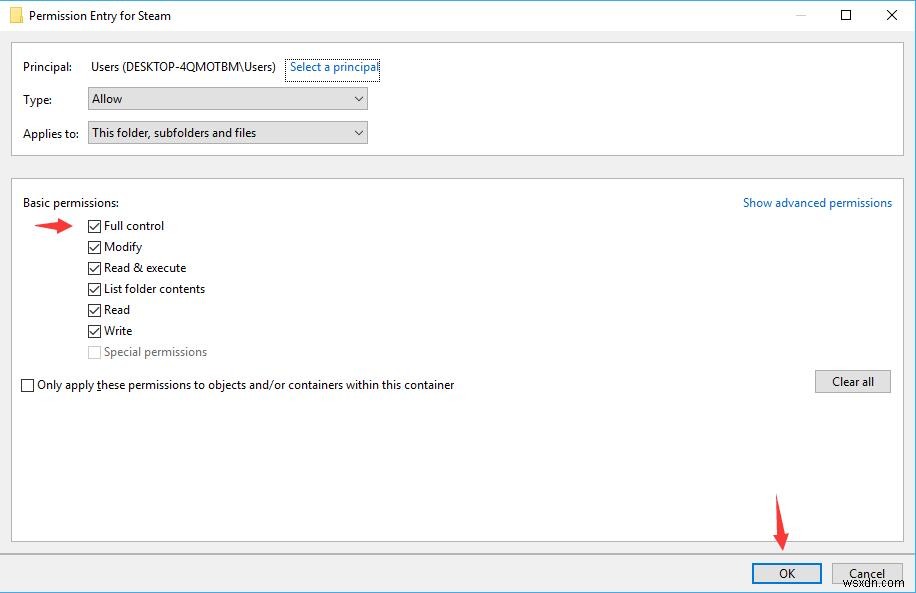Screen dimensions: 916x593
Task: Open Show advanced permissions link
Action: pyautogui.click(x=817, y=203)
